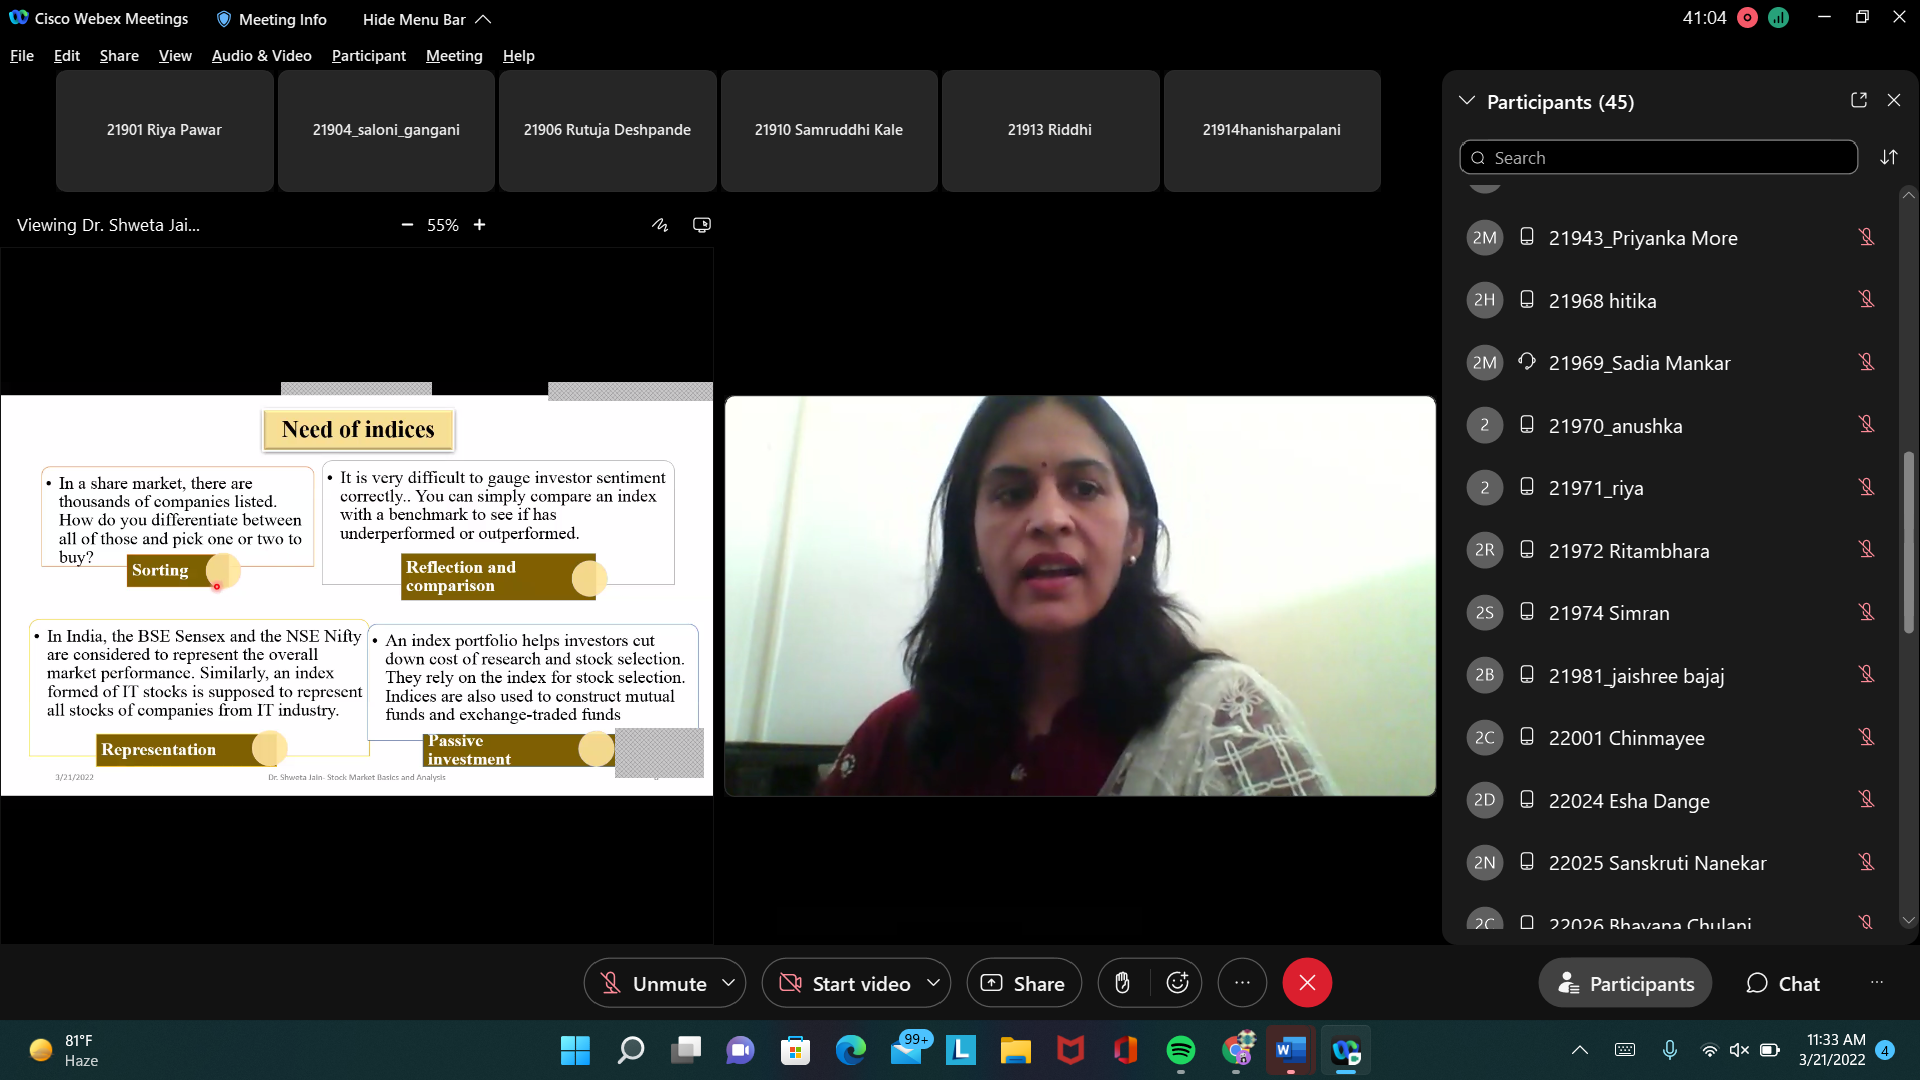The image size is (1920, 1080).
Task: Open the Start video options dropdown
Action: (x=933, y=983)
